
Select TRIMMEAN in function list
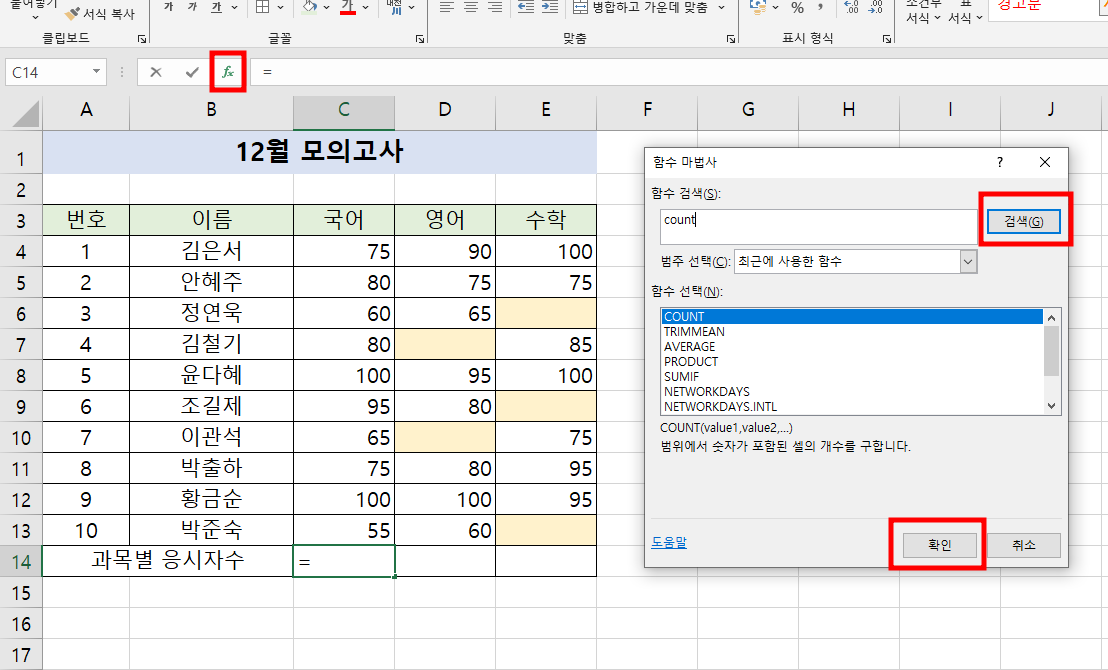click(851, 331)
